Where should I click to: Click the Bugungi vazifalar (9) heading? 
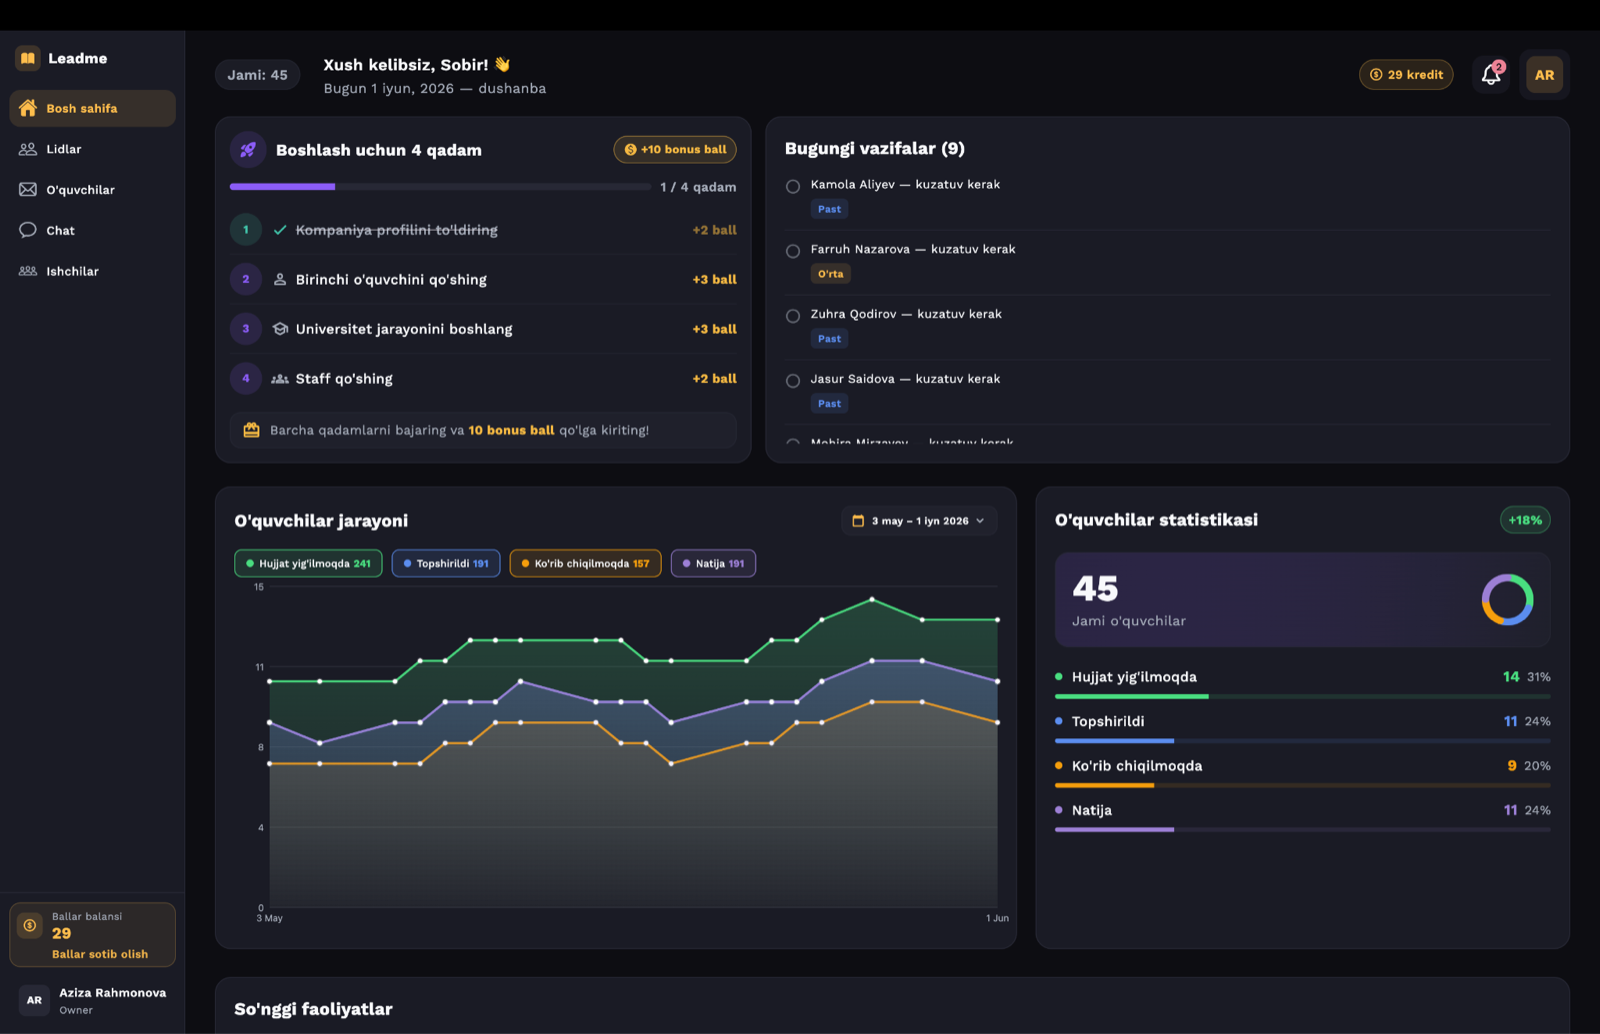[x=875, y=148]
